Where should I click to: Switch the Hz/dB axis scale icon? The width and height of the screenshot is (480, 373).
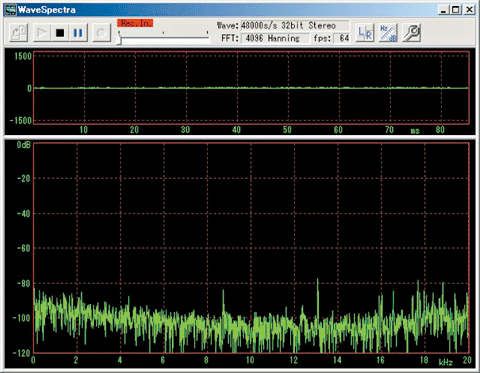click(x=388, y=33)
